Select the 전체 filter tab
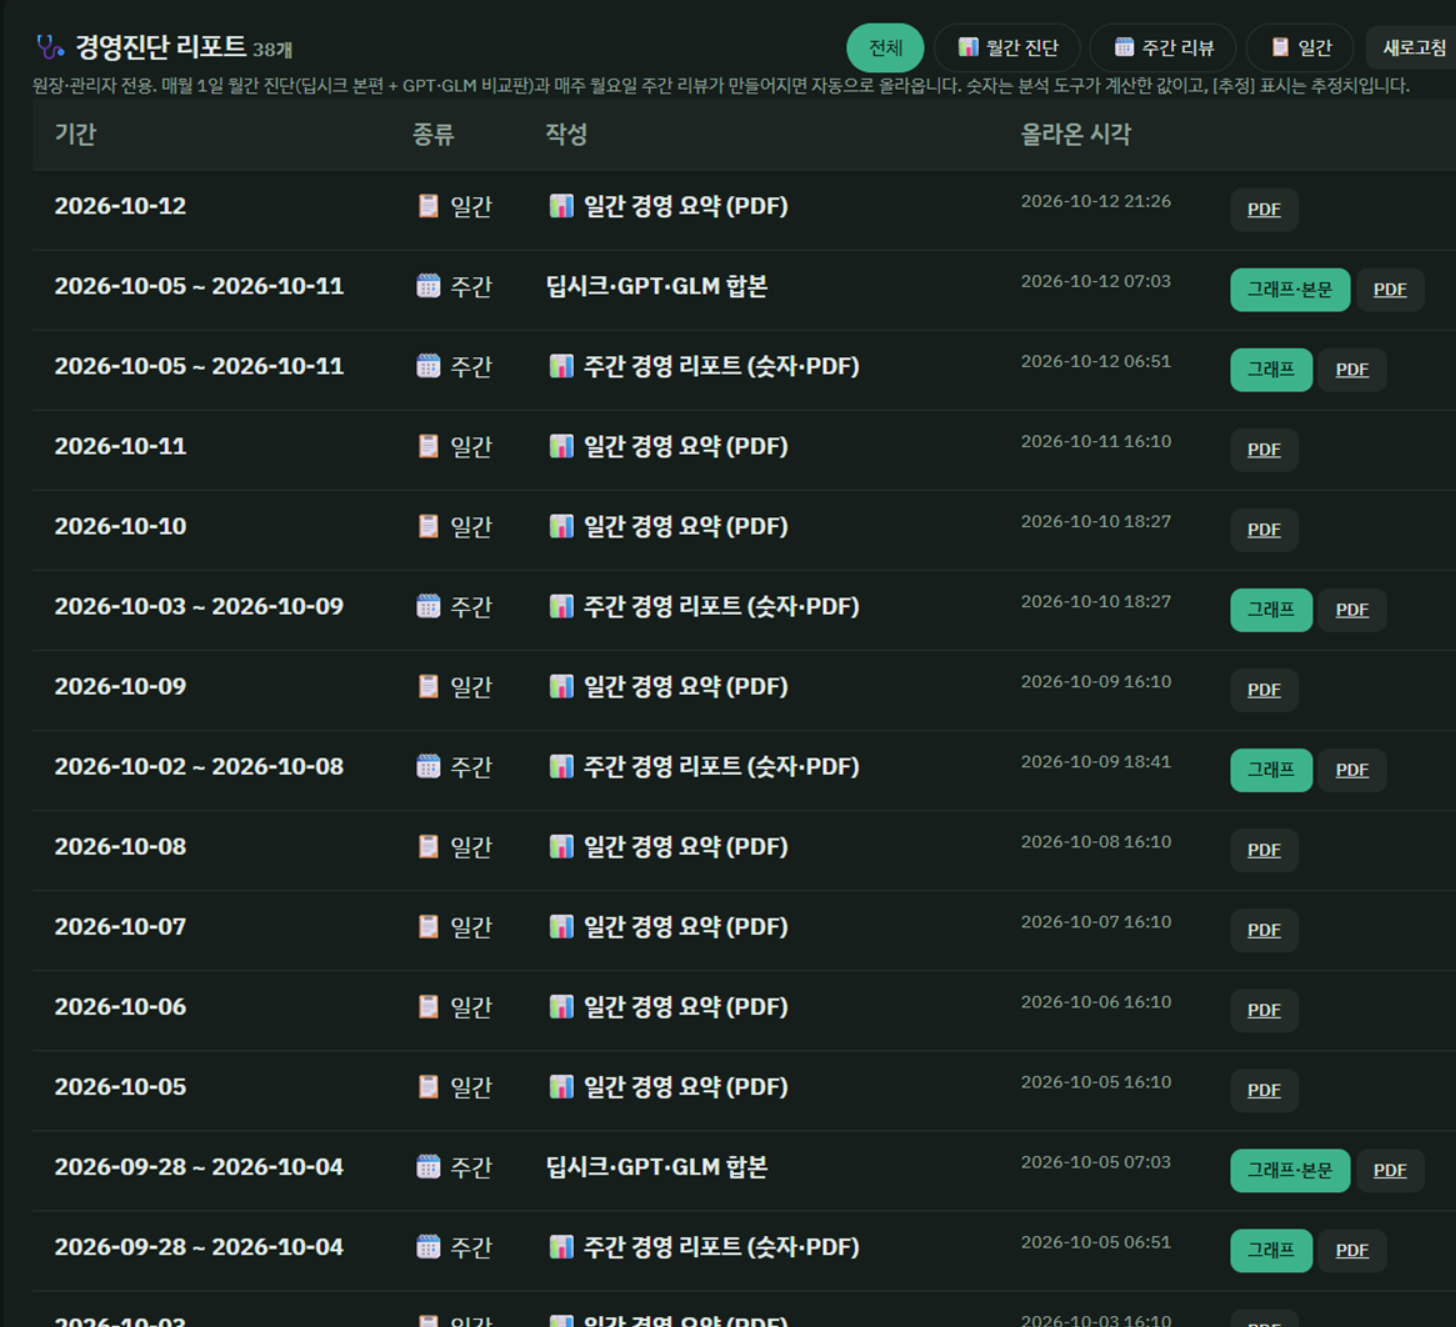Viewport: 1456px width, 1327px height. 885,47
